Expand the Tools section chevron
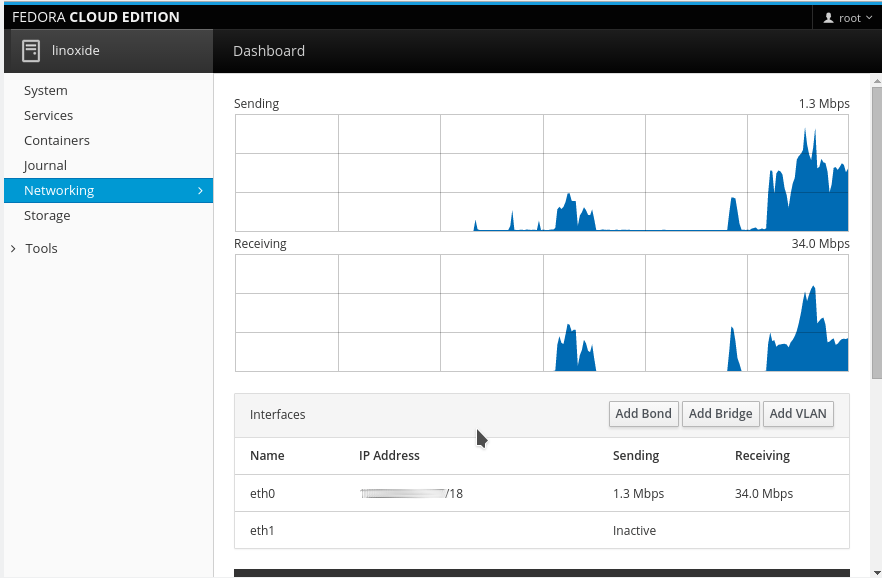This screenshot has height=578, width=882. [13, 249]
